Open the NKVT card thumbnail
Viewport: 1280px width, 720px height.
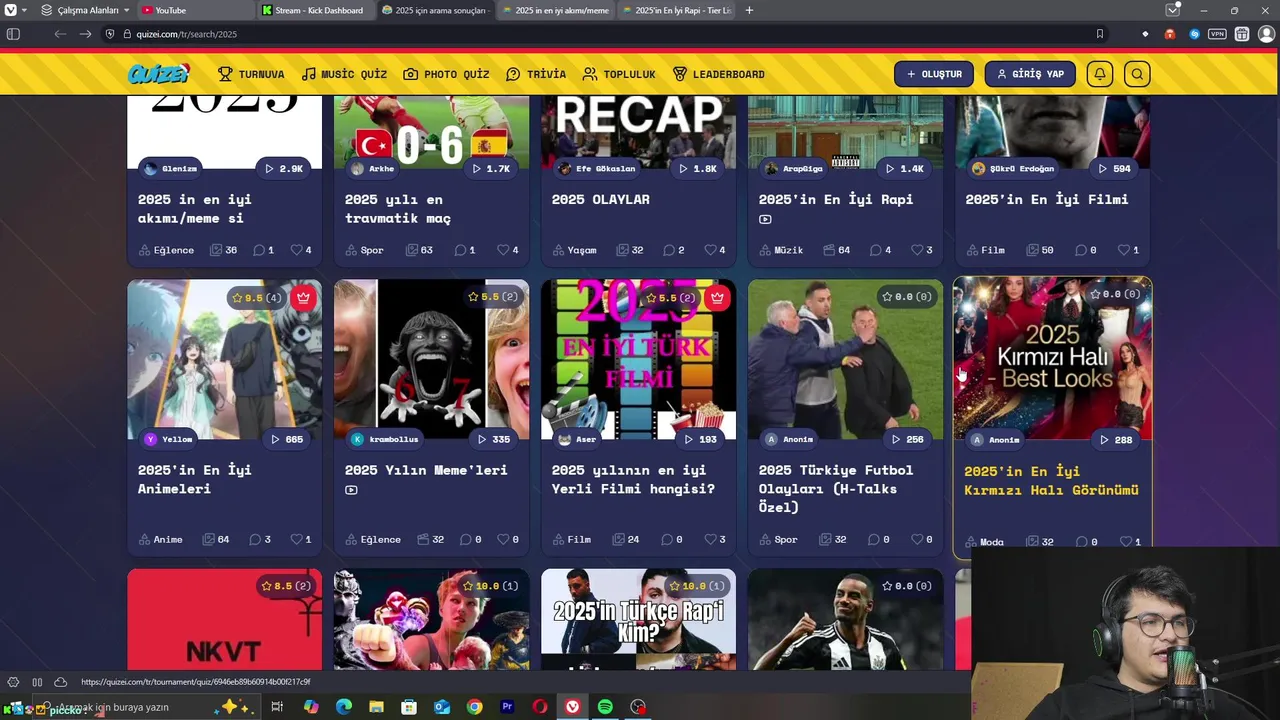coord(225,620)
